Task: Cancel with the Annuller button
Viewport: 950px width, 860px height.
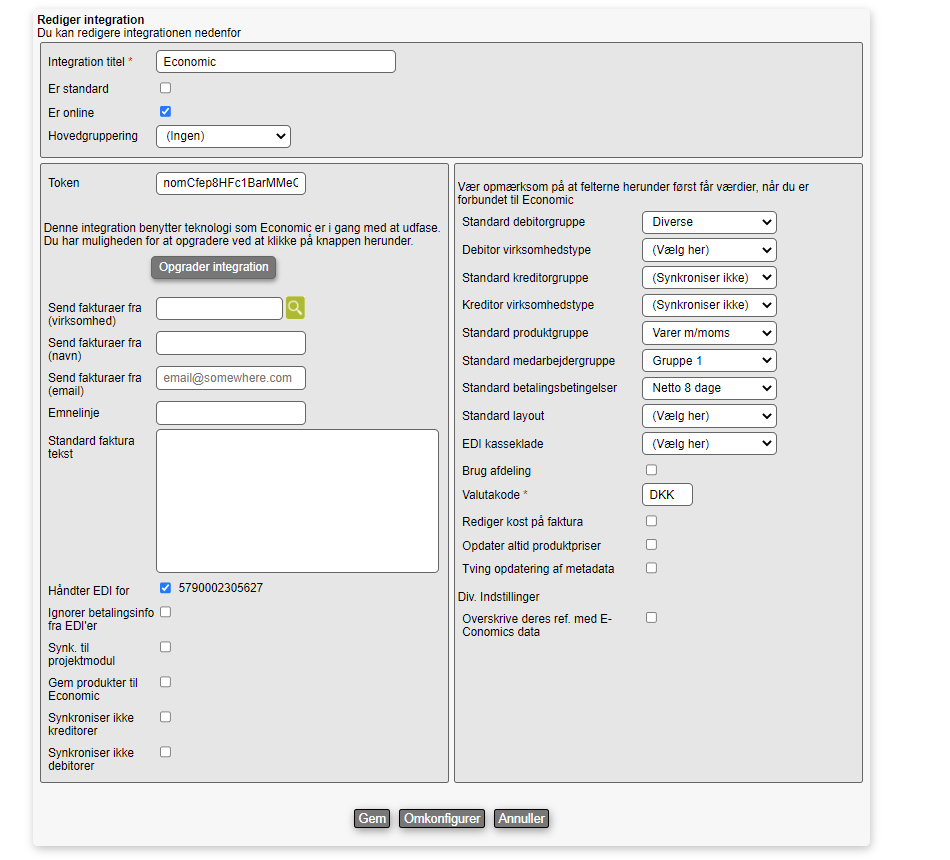Action: click(x=521, y=818)
